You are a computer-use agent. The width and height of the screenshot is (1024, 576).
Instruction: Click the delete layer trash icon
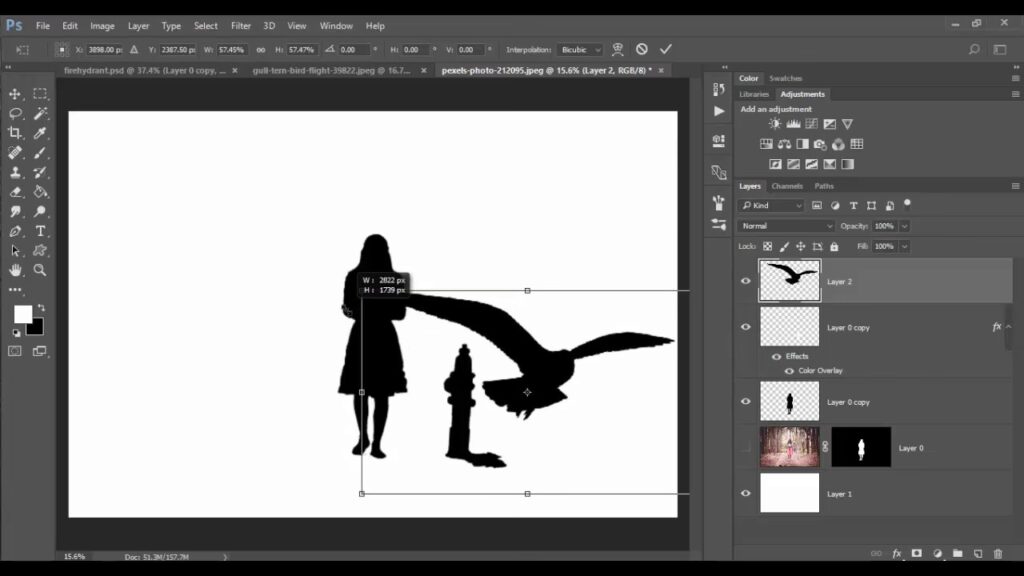(x=997, y=553)
